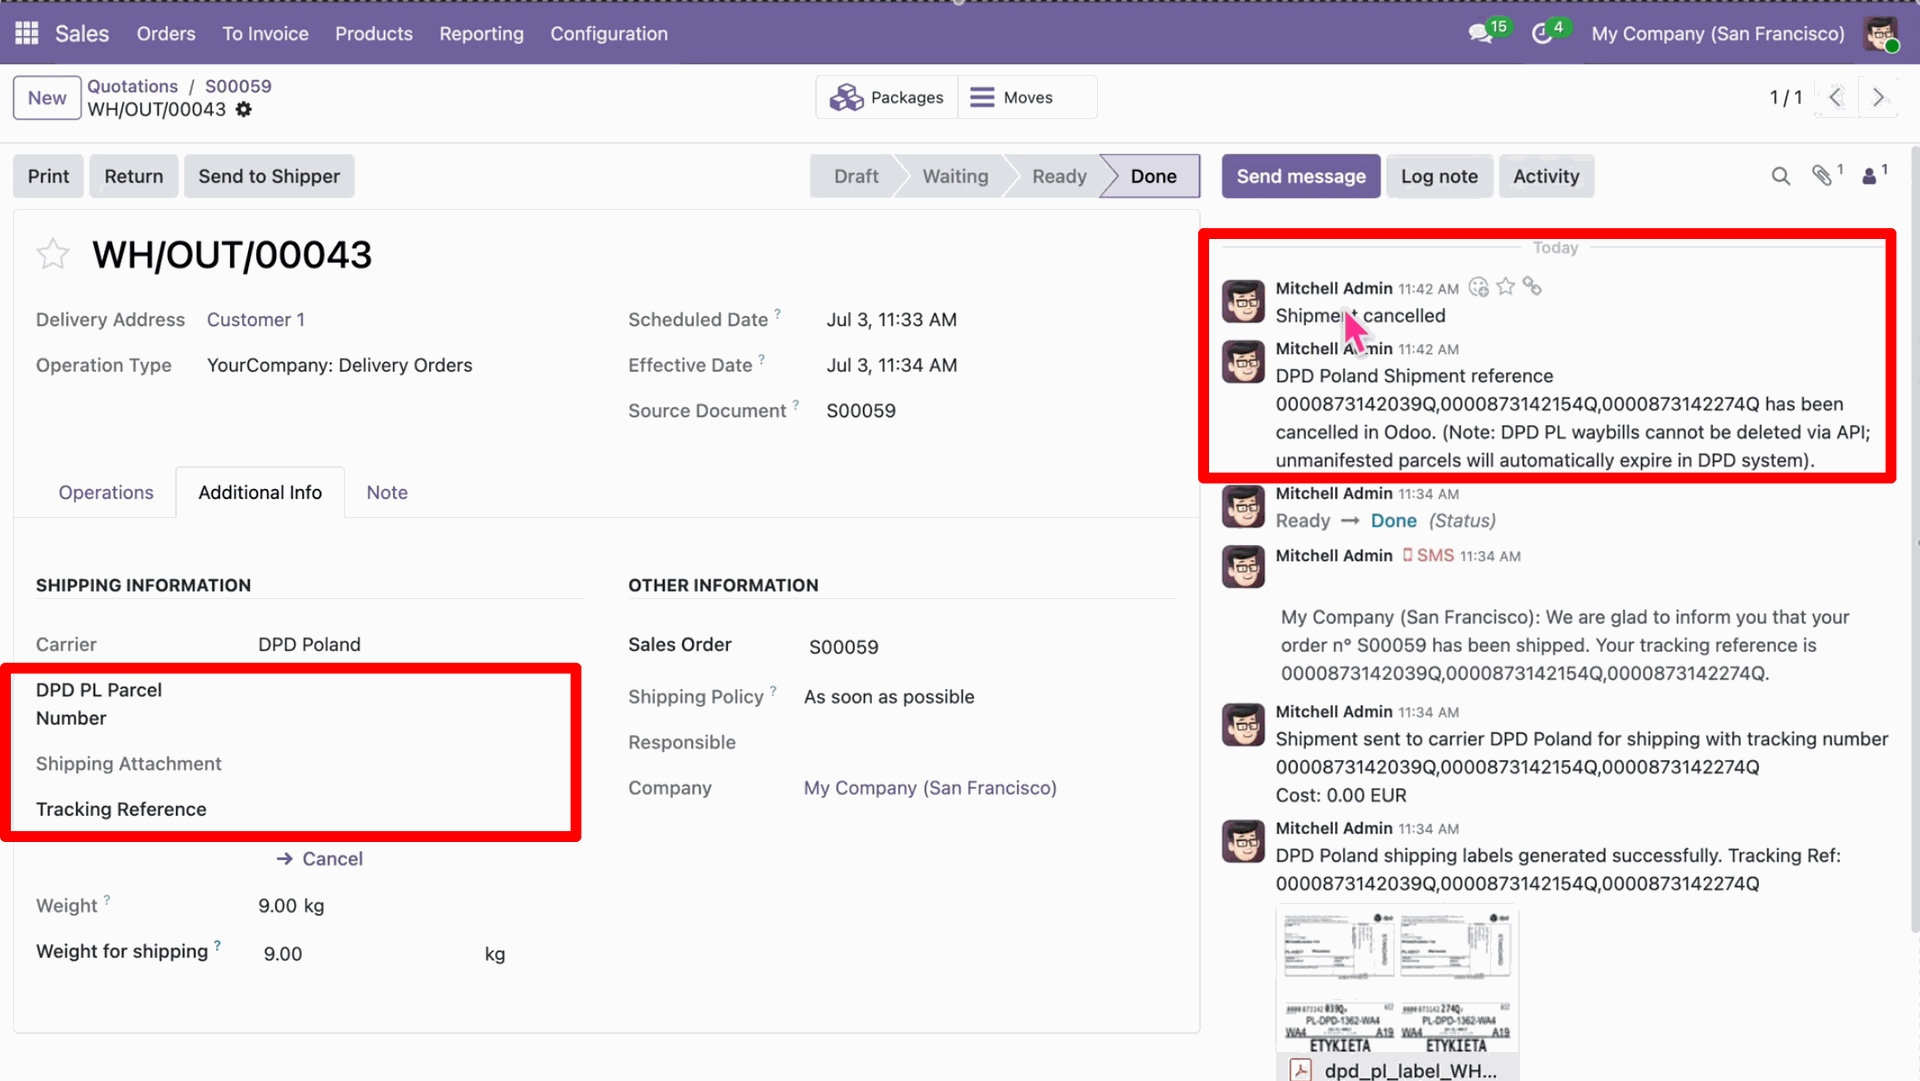
Task: Open help tooltip for Weight for shipping
Action: click(x=217, y=945)
